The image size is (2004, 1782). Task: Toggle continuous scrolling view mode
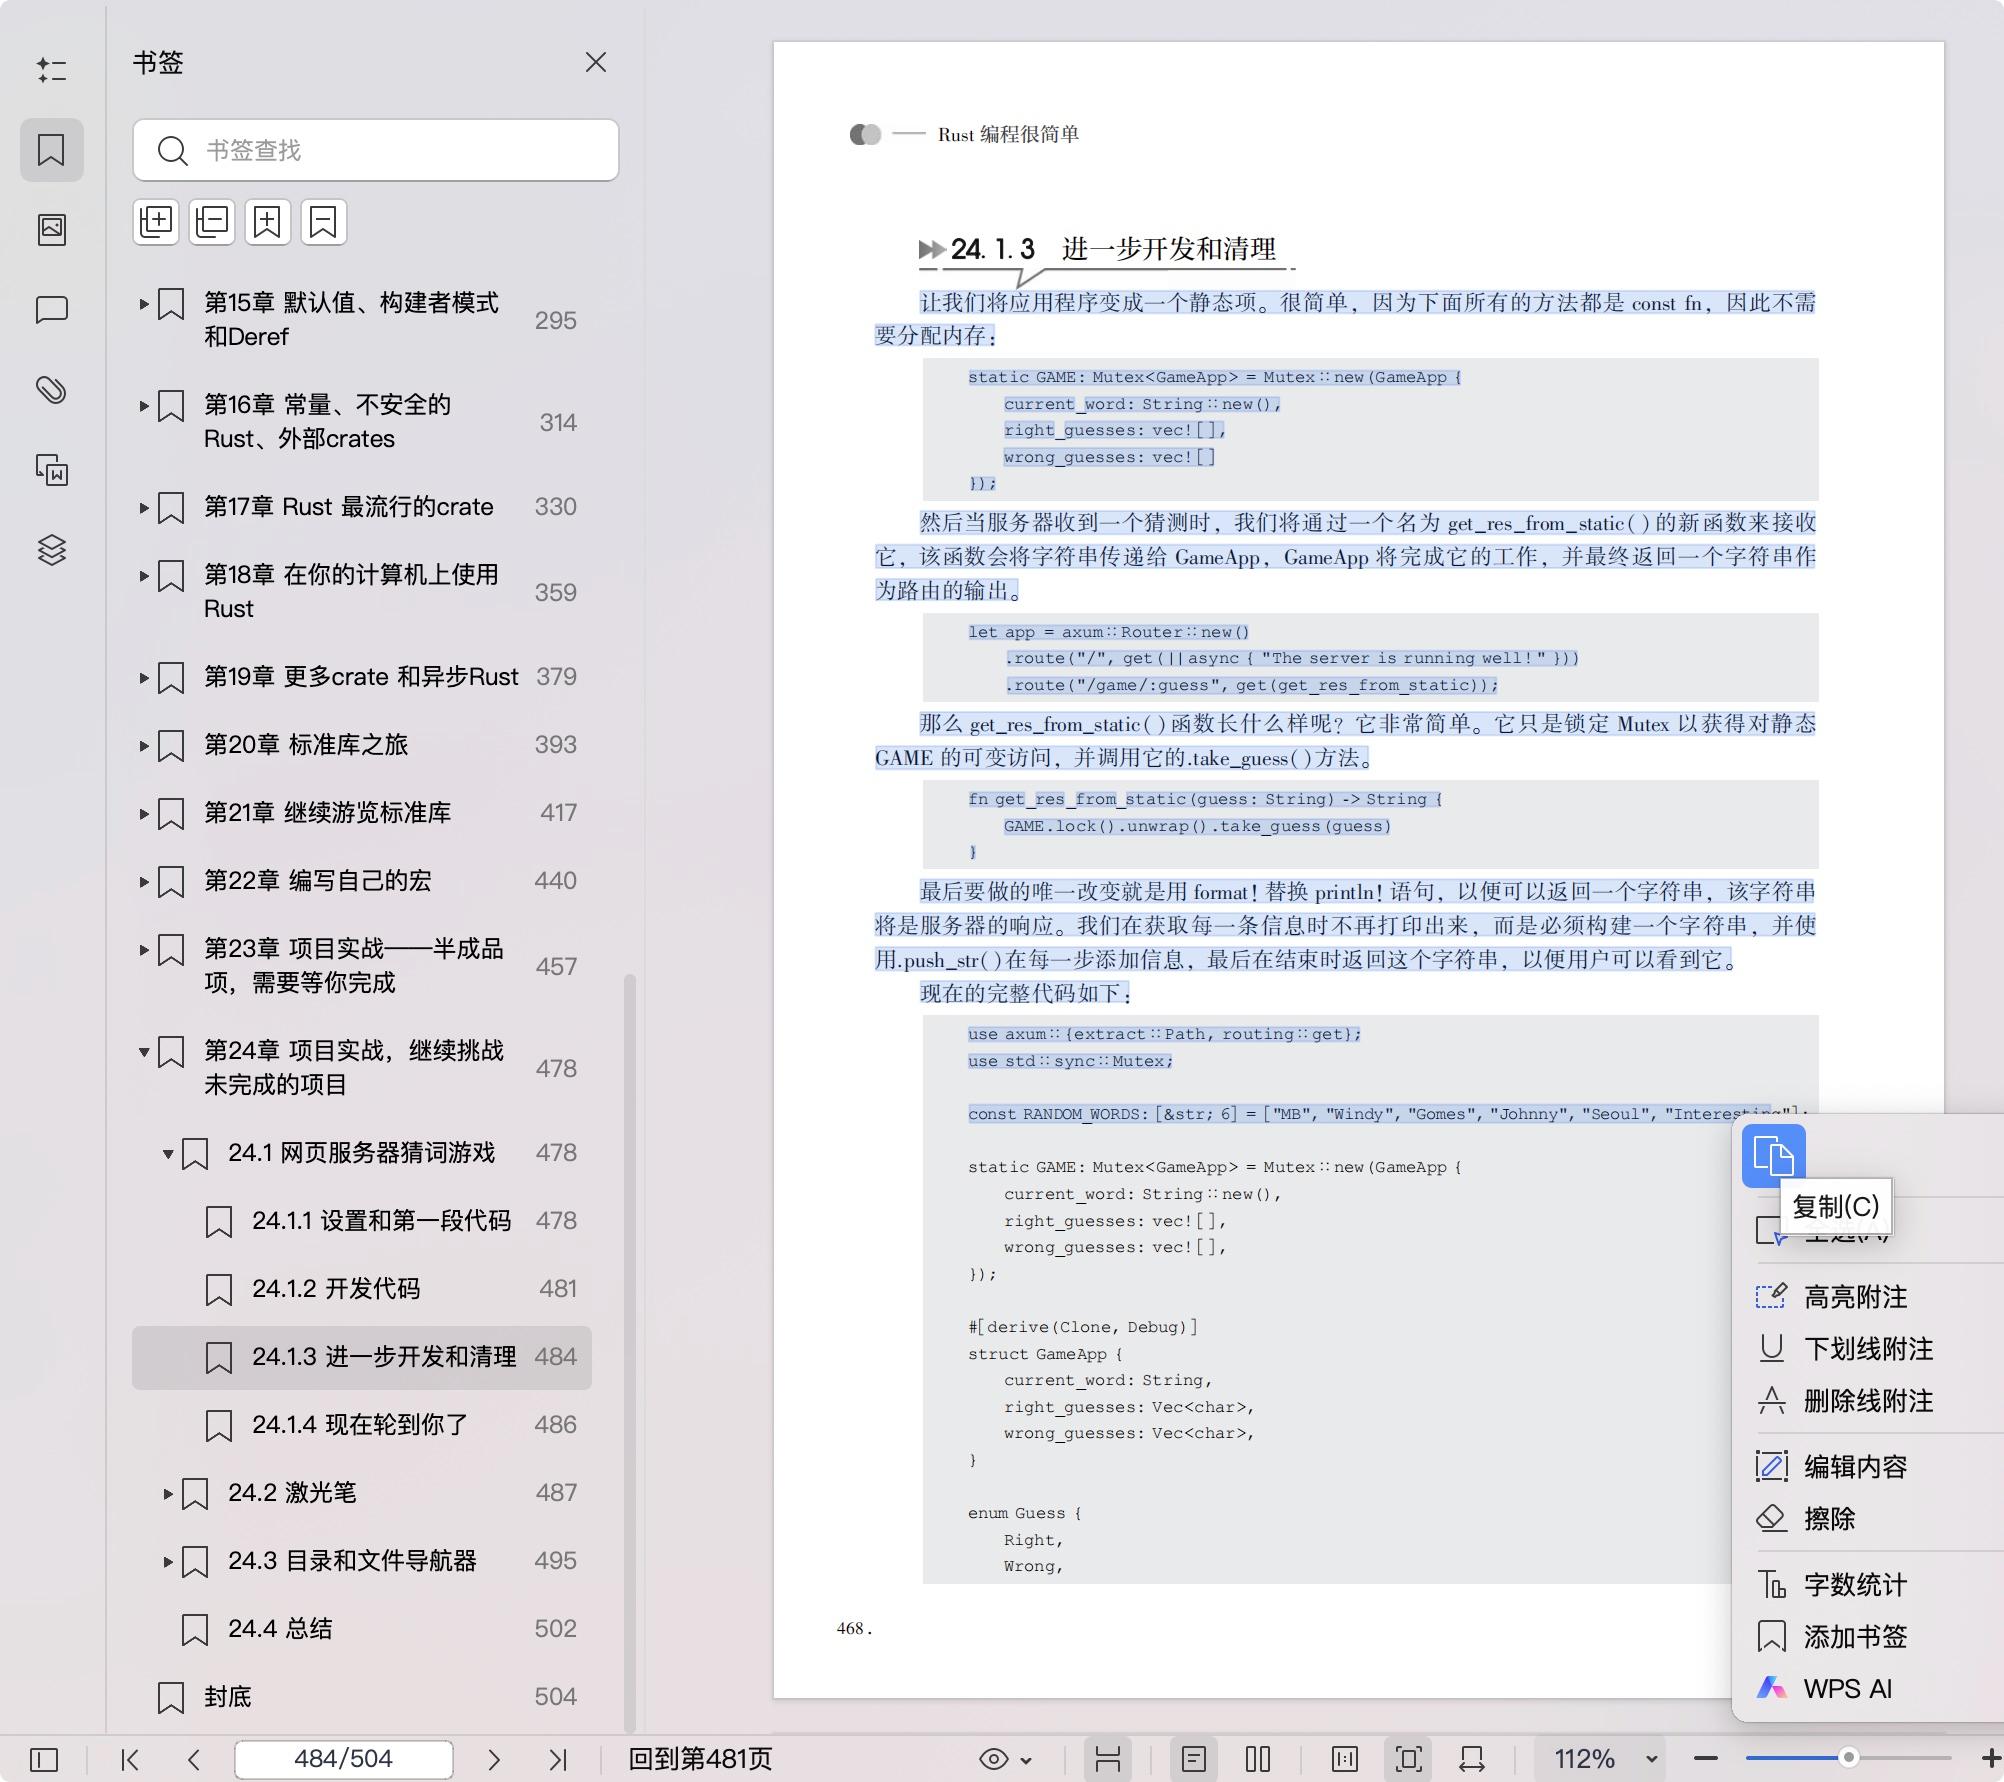coord(1107,1759)
